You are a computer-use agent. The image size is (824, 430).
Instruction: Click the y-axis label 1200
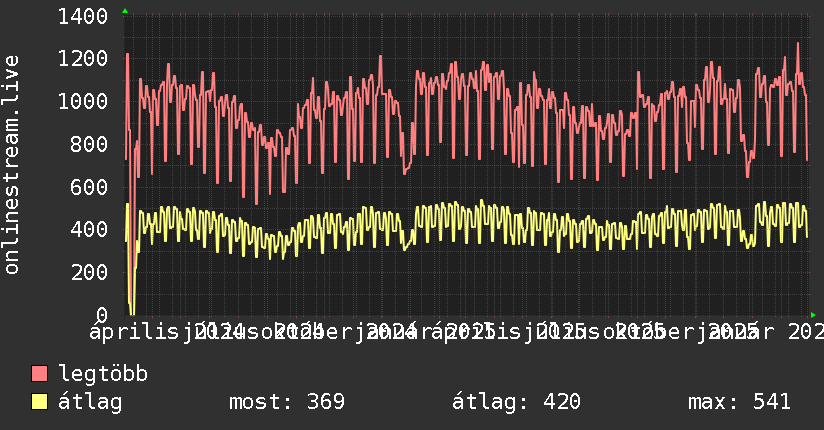(x=83, y=59)
